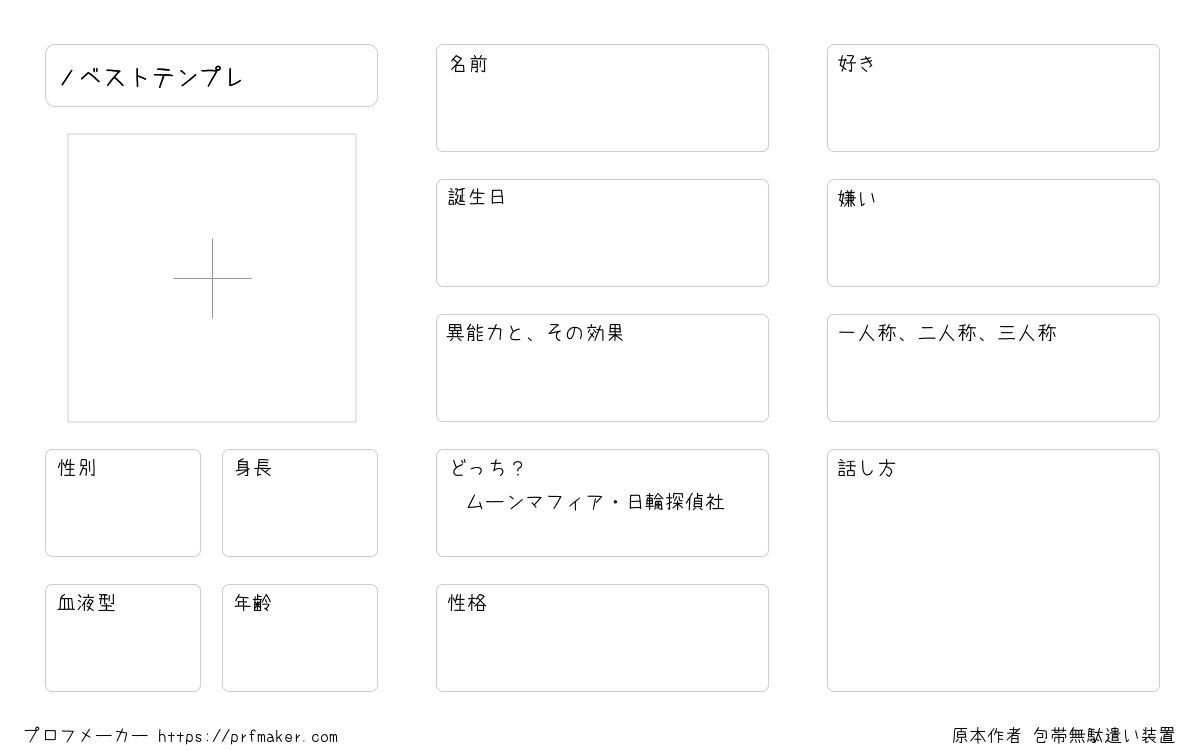
Task: Click the 嫌い dislikes field
Action: [x=993, y=233]
